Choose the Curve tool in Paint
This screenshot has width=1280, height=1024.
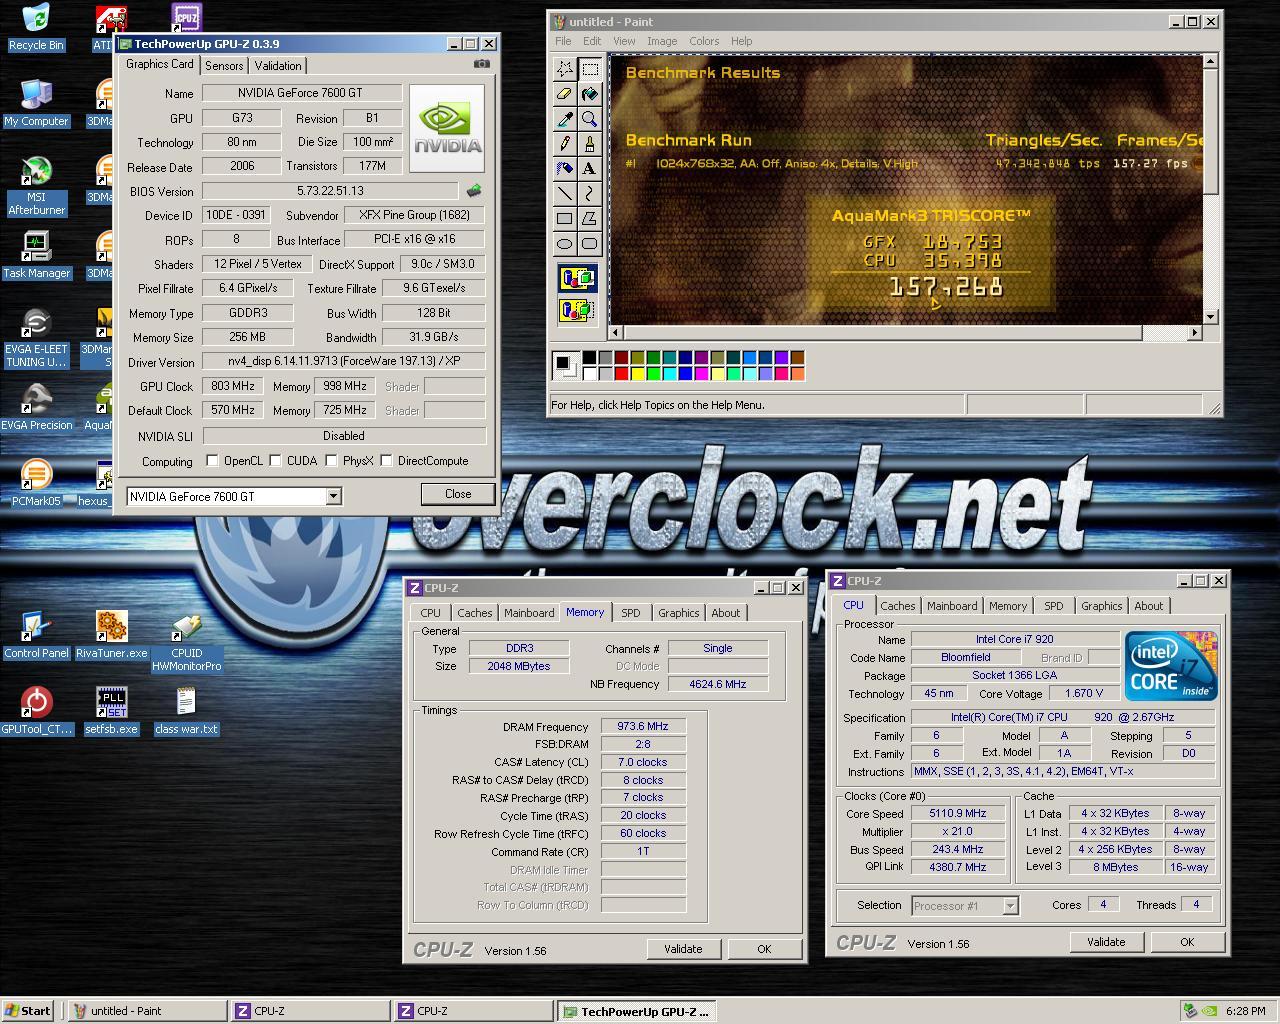tap(590, 194)
